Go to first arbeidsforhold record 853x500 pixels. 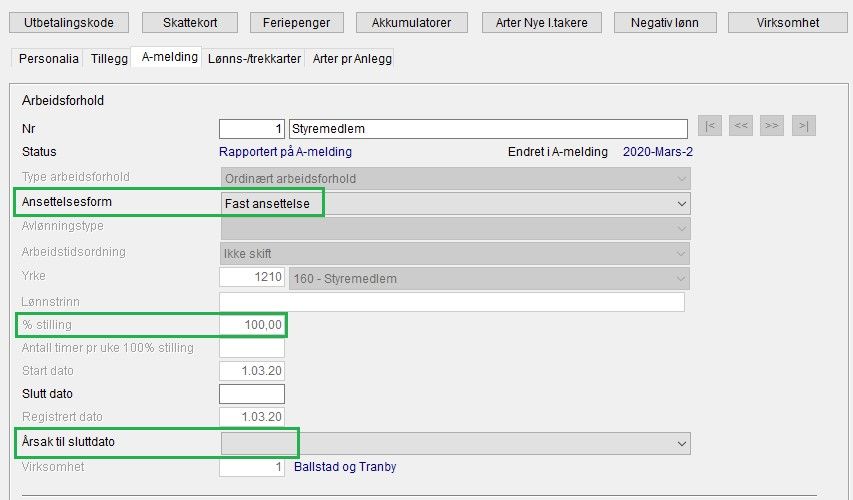[709, 126]
